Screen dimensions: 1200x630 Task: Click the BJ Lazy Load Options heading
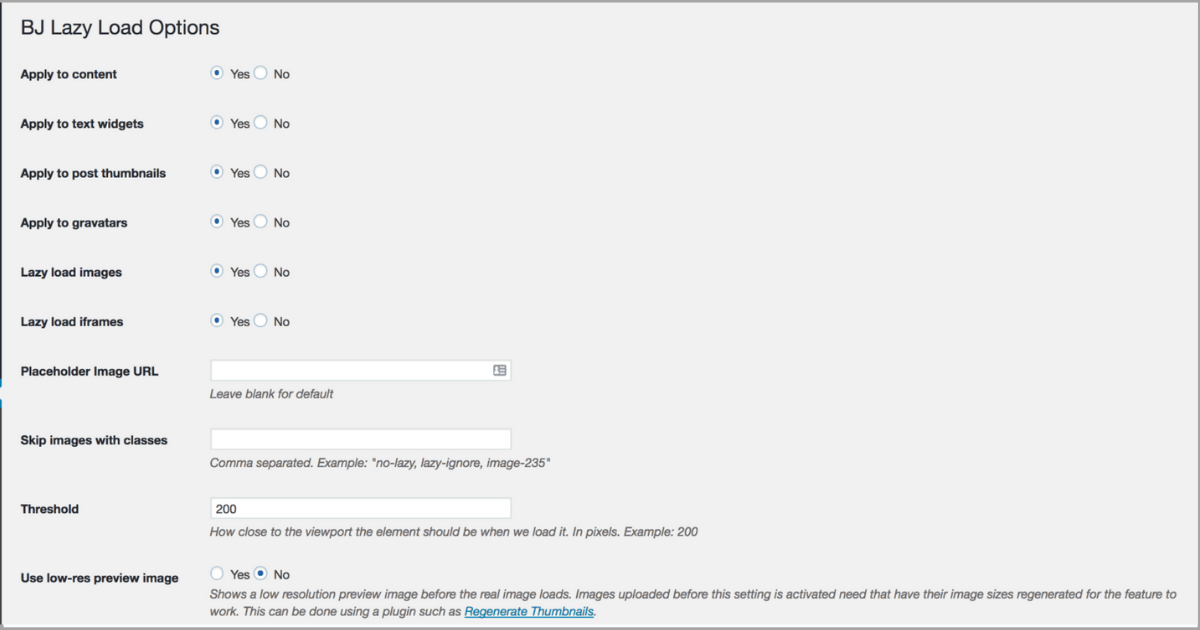(120, 28)
